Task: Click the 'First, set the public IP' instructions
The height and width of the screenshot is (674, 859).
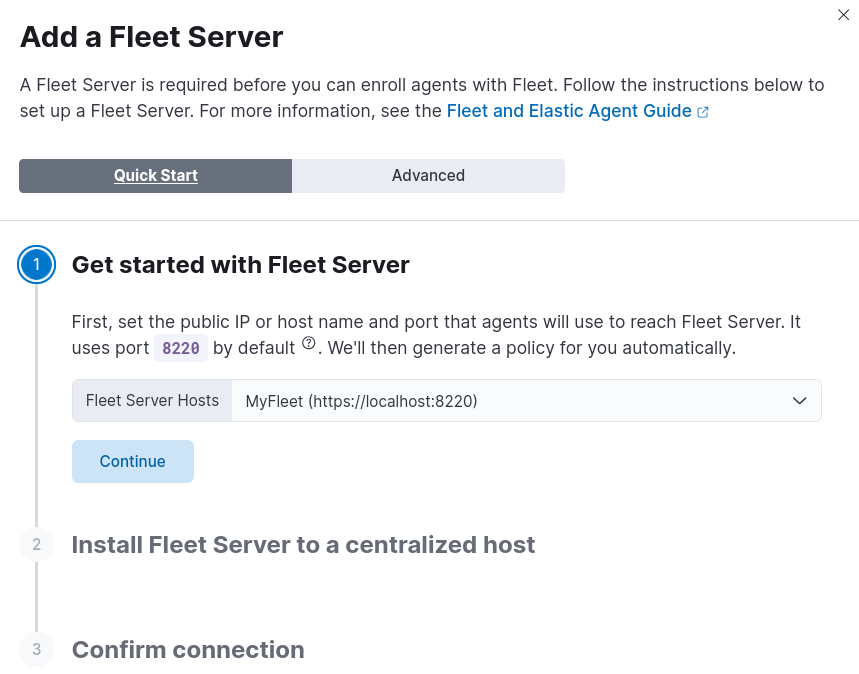Action: pyautogui.click(x=436, y=335)
